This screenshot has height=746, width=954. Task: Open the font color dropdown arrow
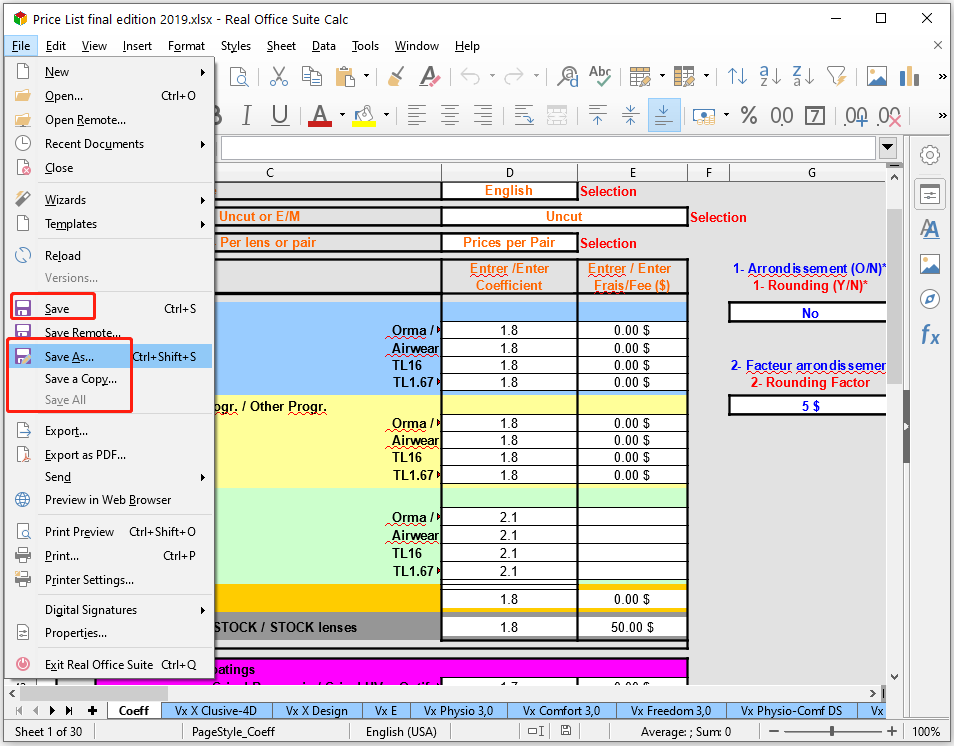[x=341, y=116]
